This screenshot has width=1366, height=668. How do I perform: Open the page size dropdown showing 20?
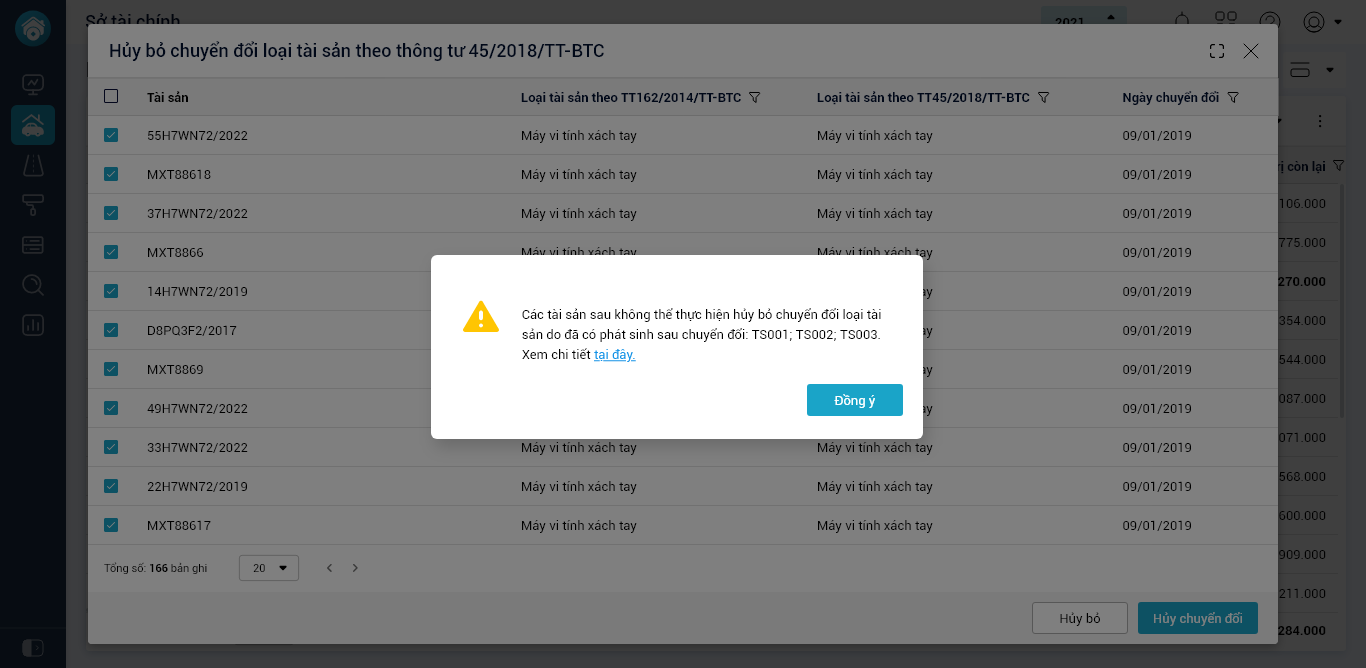(x=269, y=568)
